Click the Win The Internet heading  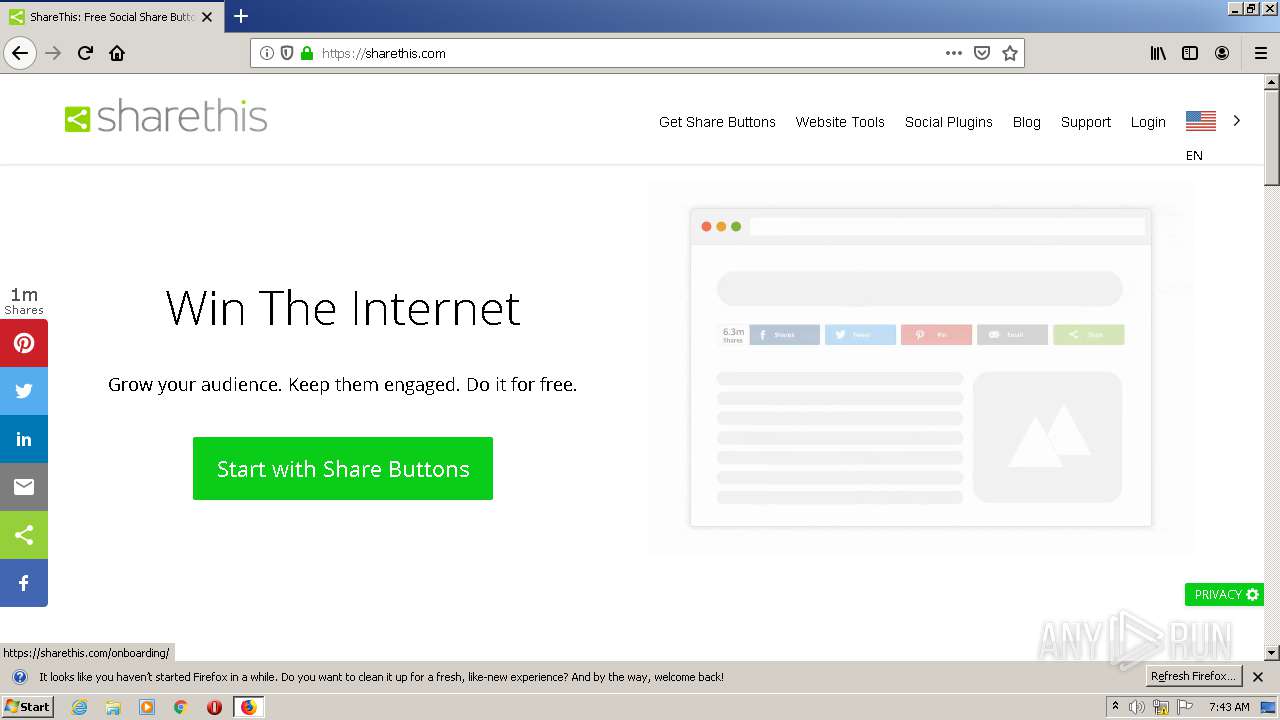click(343, 307)
